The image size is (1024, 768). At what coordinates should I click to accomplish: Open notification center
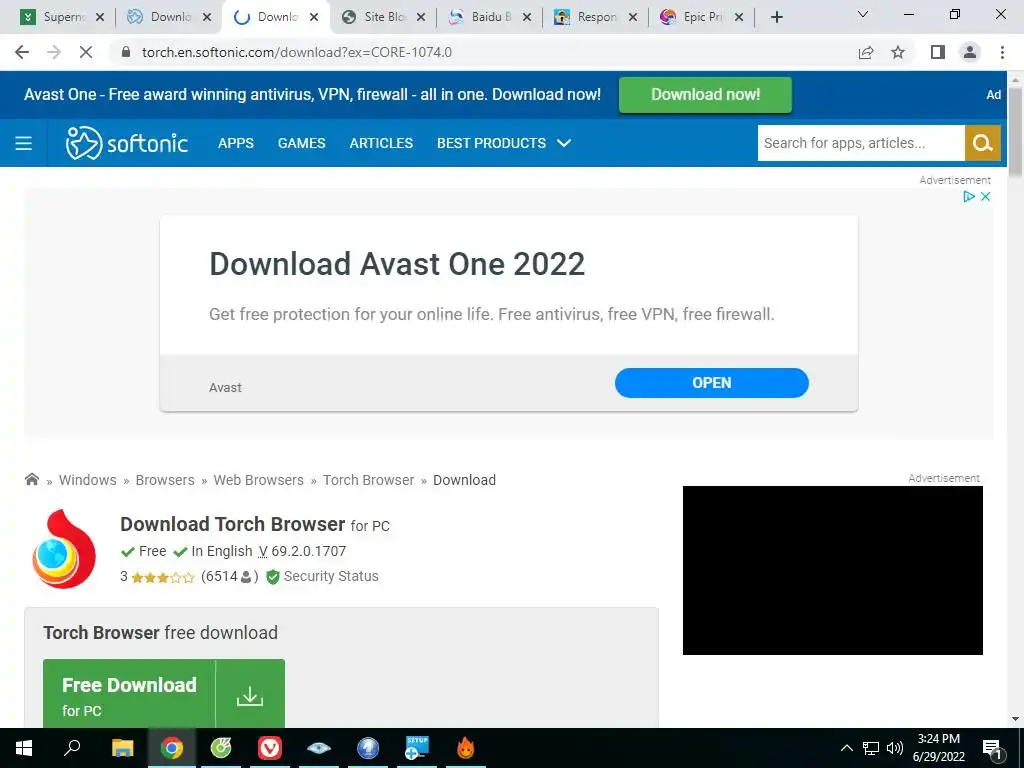click(x=993, y=749)
